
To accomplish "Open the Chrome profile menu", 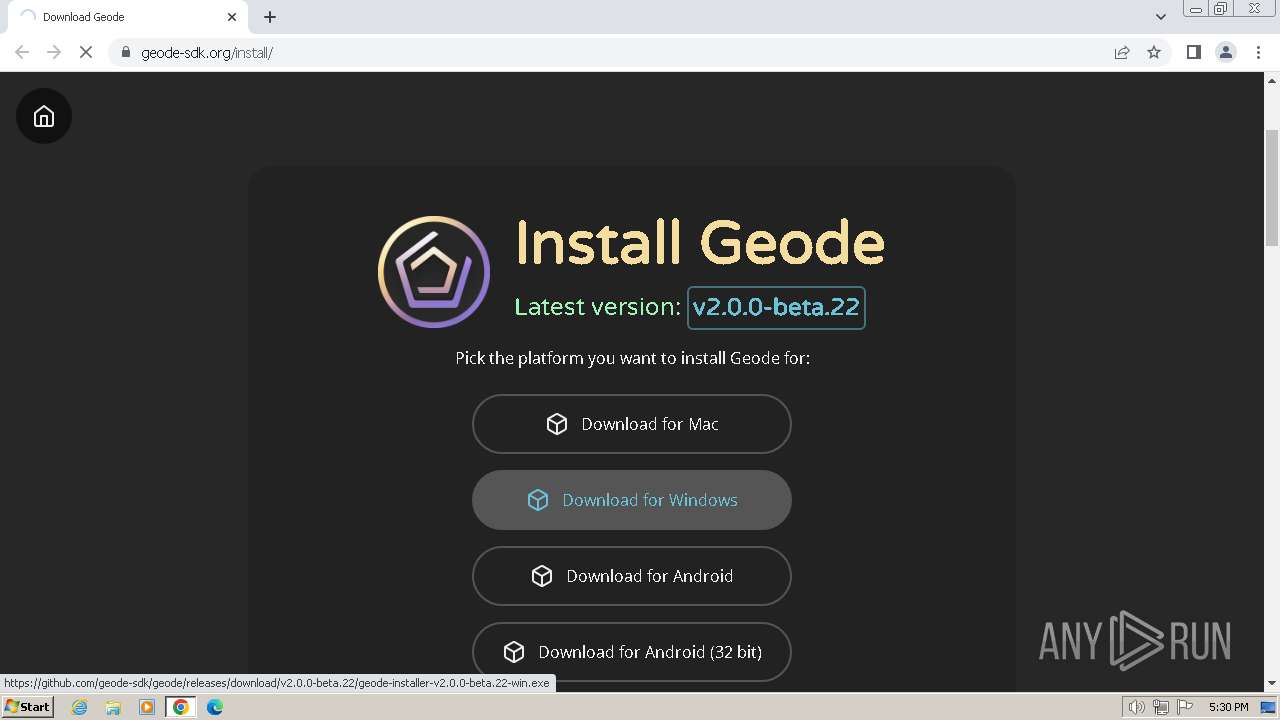I will tap(1226, 52).
